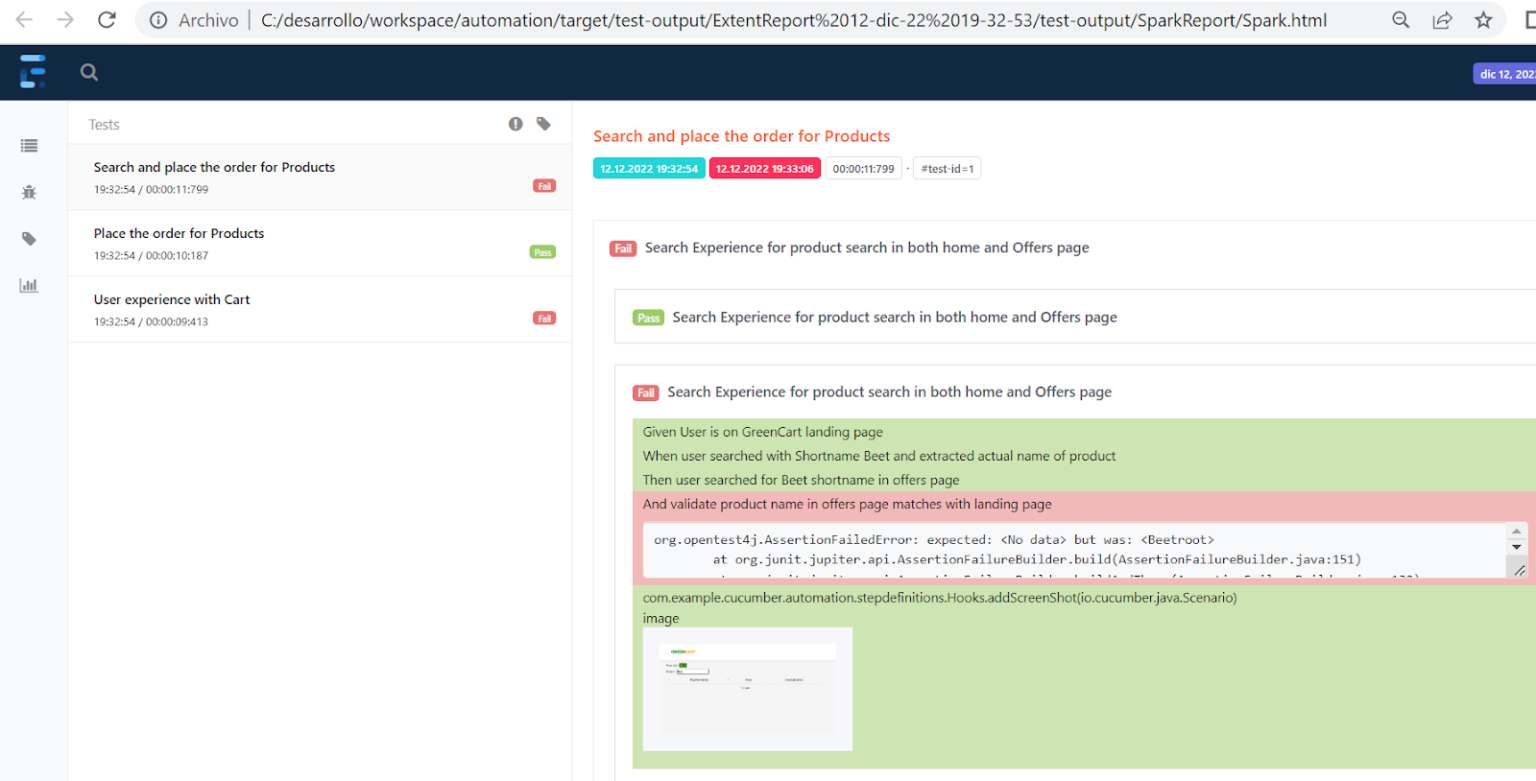Viewport: 1536px width, 781px height.
Task: Open the bug exceptions sidebar icon
Action: (29, 192)
